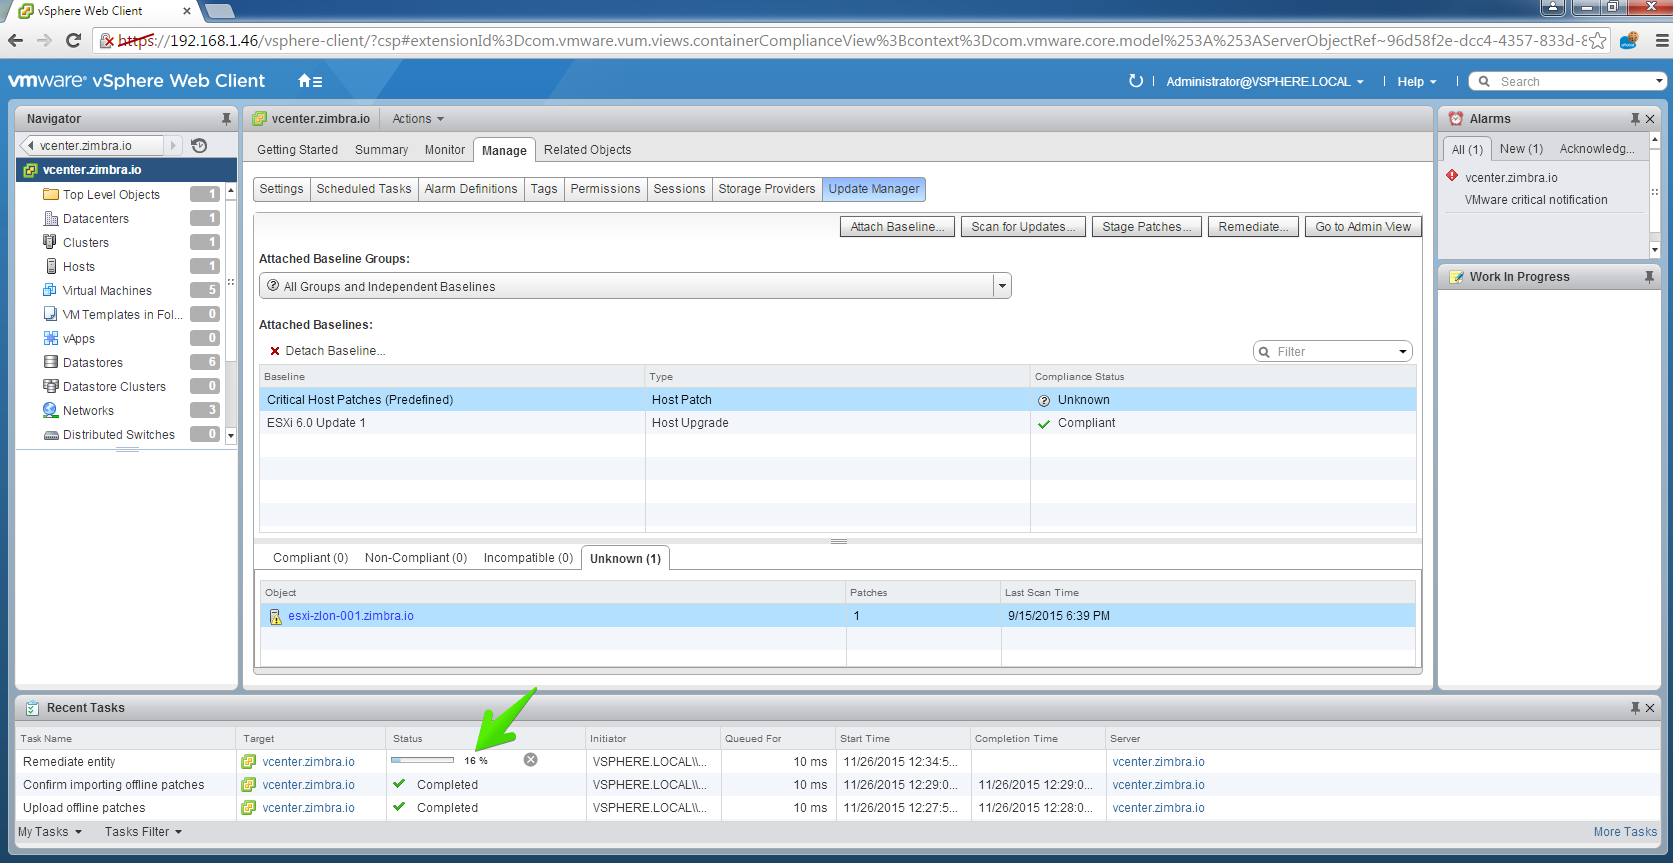Pin the Navigator panel
The width and height of the screenshot is (1673, 863).
point(226,118)
